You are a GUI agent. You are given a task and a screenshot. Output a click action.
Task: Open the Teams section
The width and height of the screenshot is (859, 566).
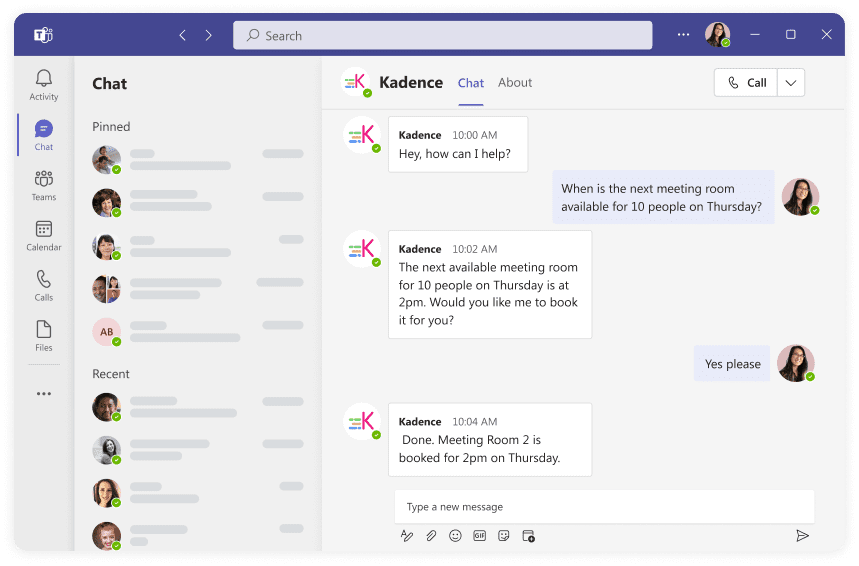[44, 185]
